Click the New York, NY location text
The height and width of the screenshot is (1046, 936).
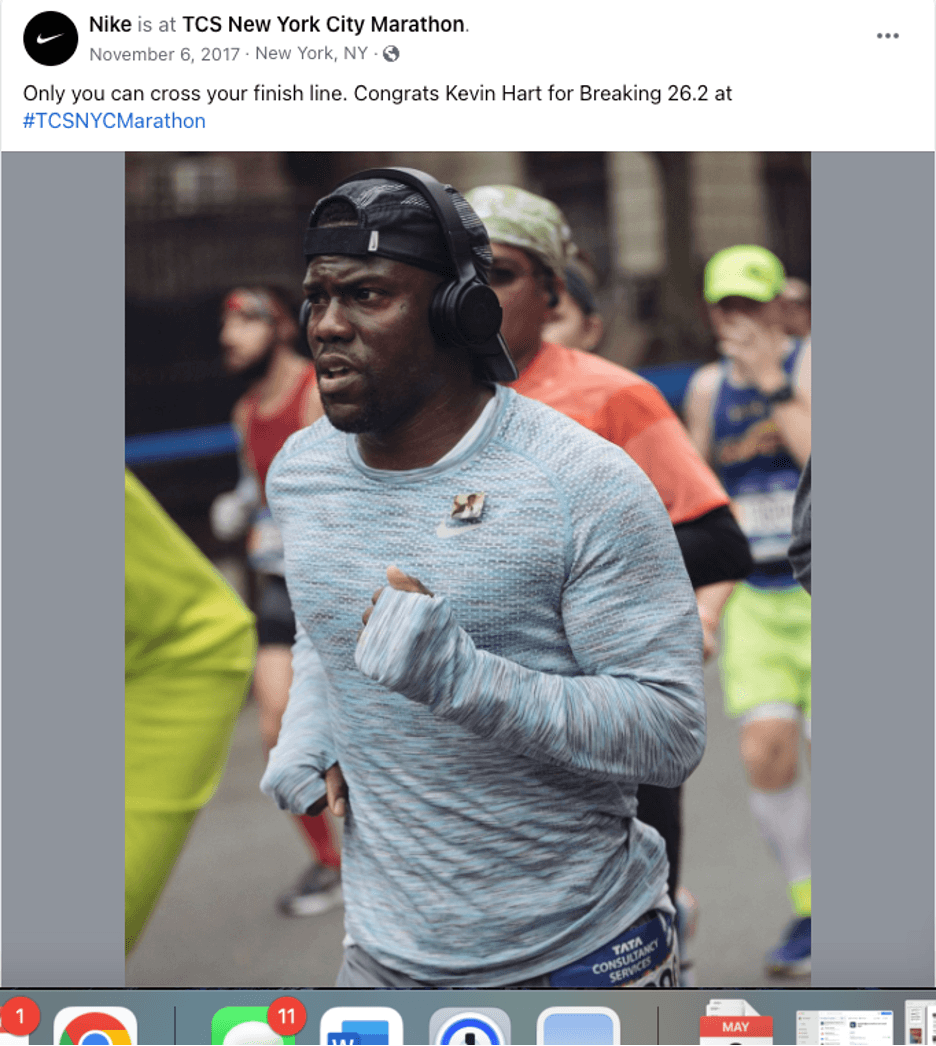(x=312, y=53)
